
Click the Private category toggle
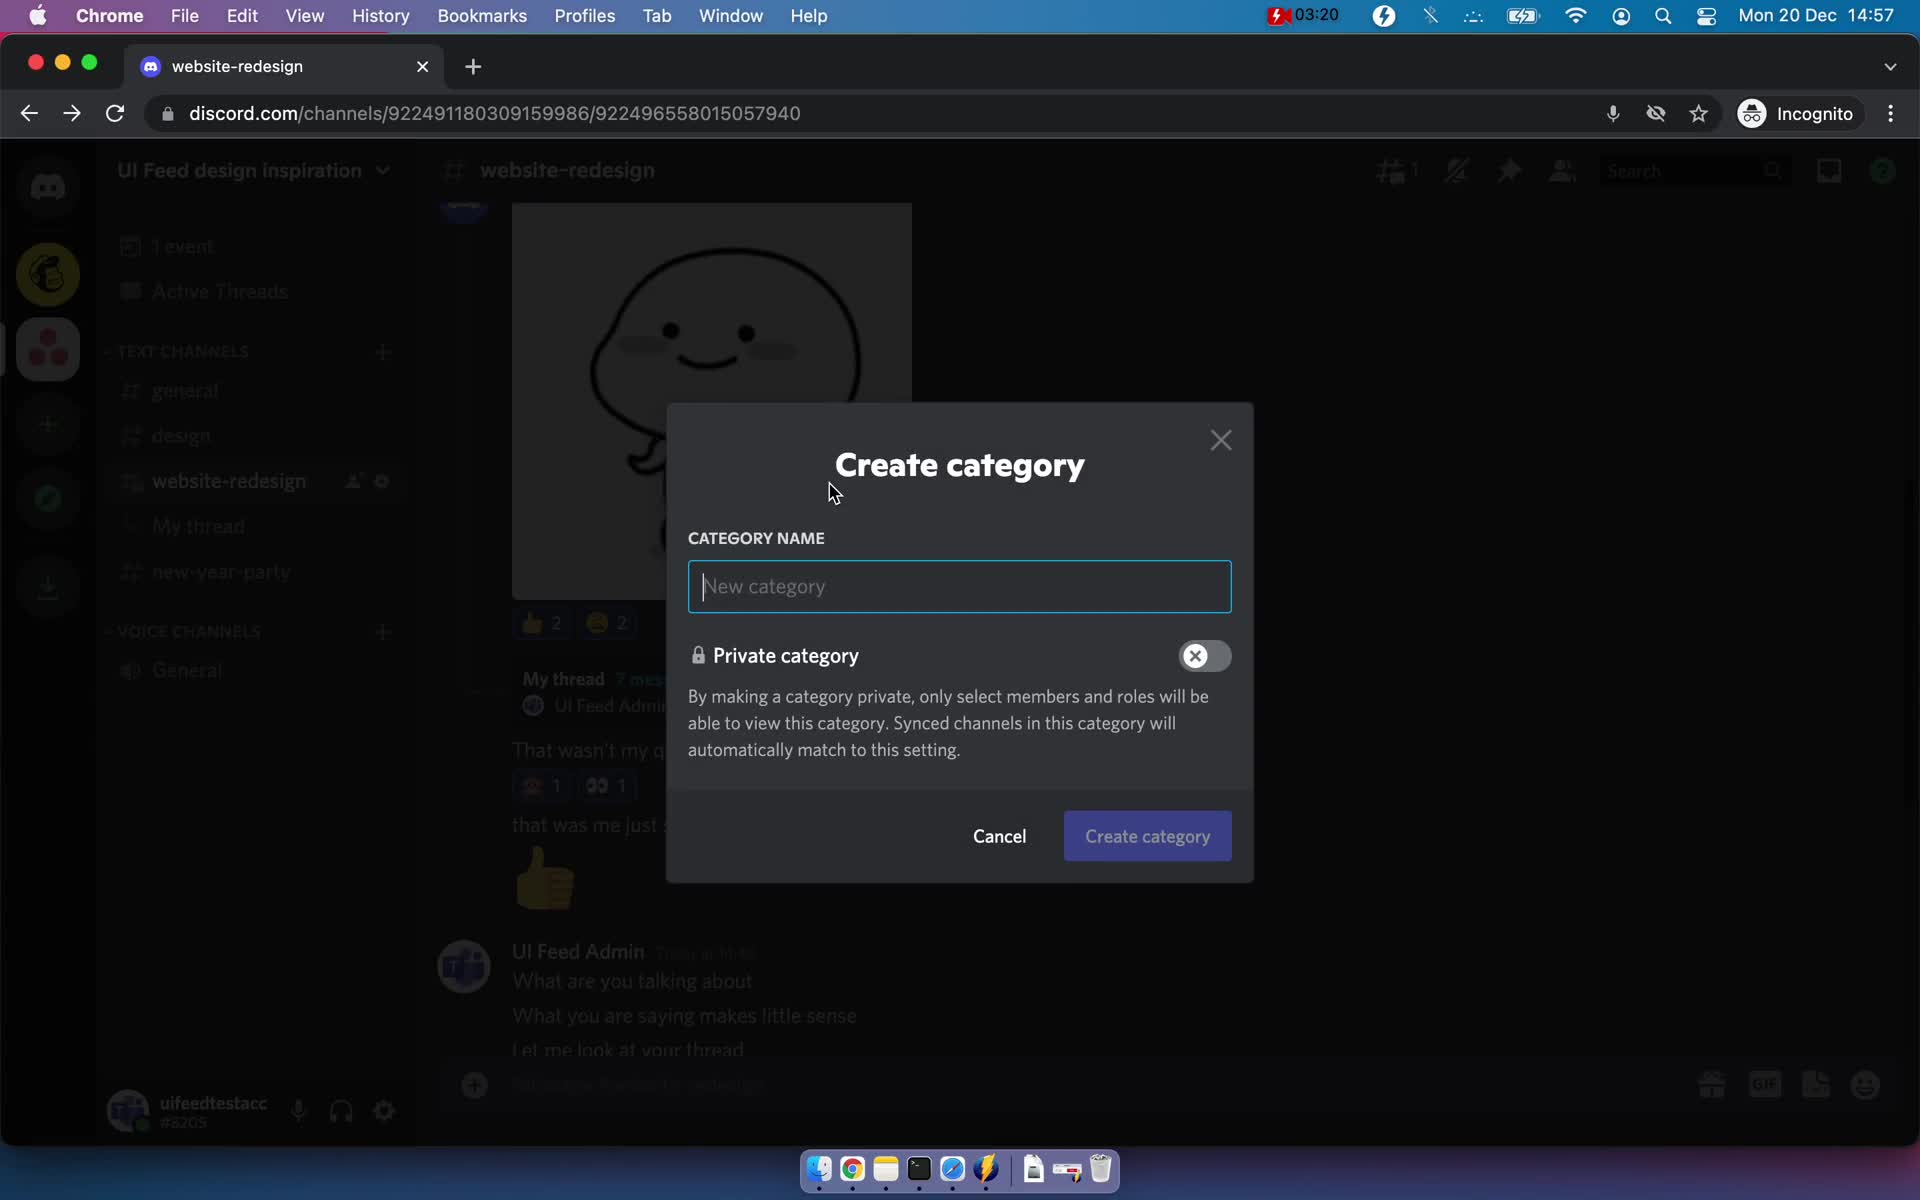1201,655
